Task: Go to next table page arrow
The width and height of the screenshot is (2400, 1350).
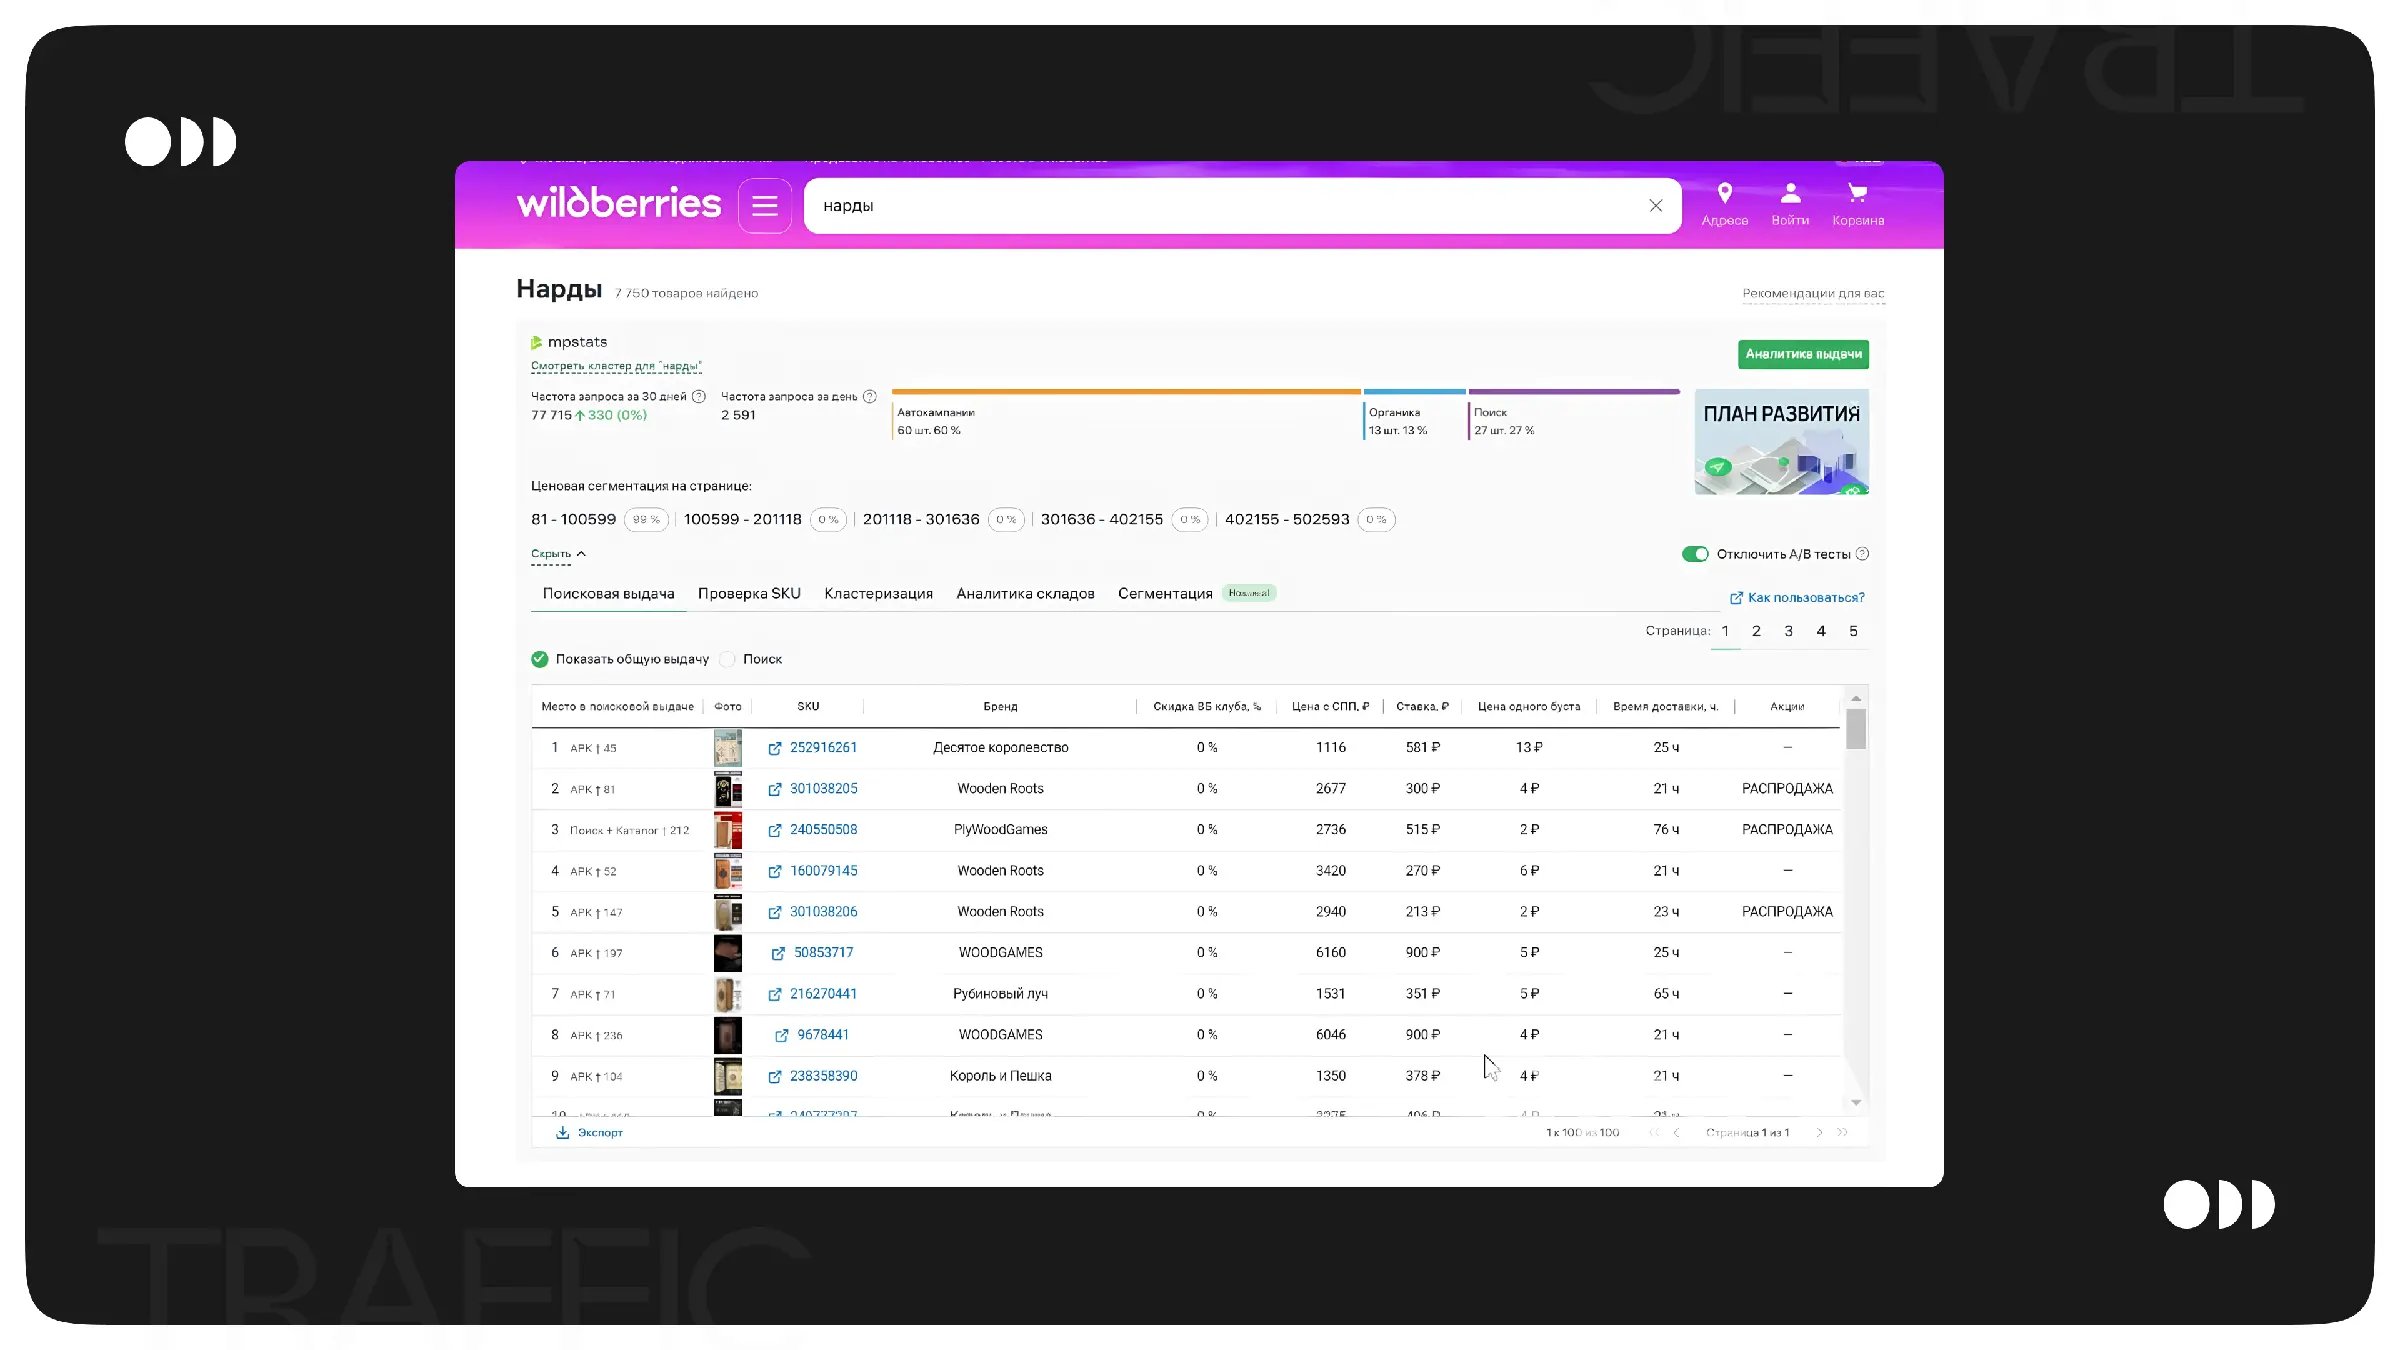Action: click(x=1819, y=1133)
